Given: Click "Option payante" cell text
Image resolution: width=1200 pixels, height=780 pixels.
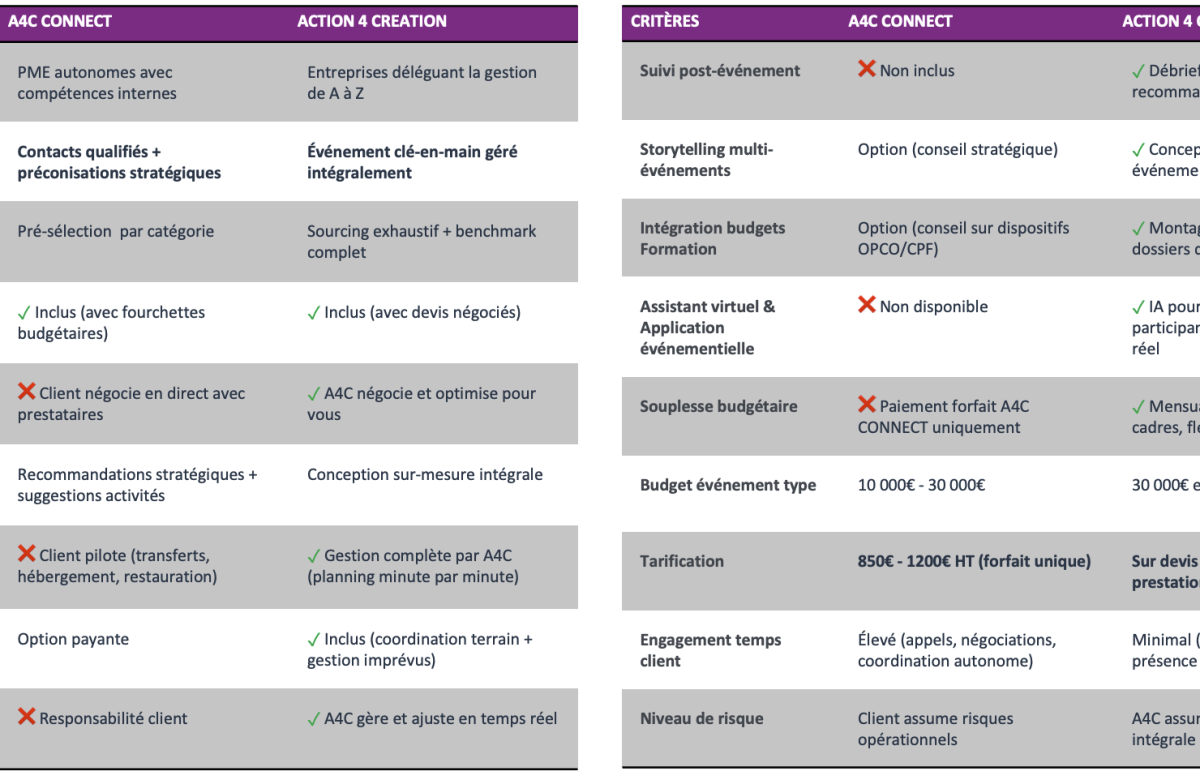Looking at the screenshot, I should click(73, 639).
